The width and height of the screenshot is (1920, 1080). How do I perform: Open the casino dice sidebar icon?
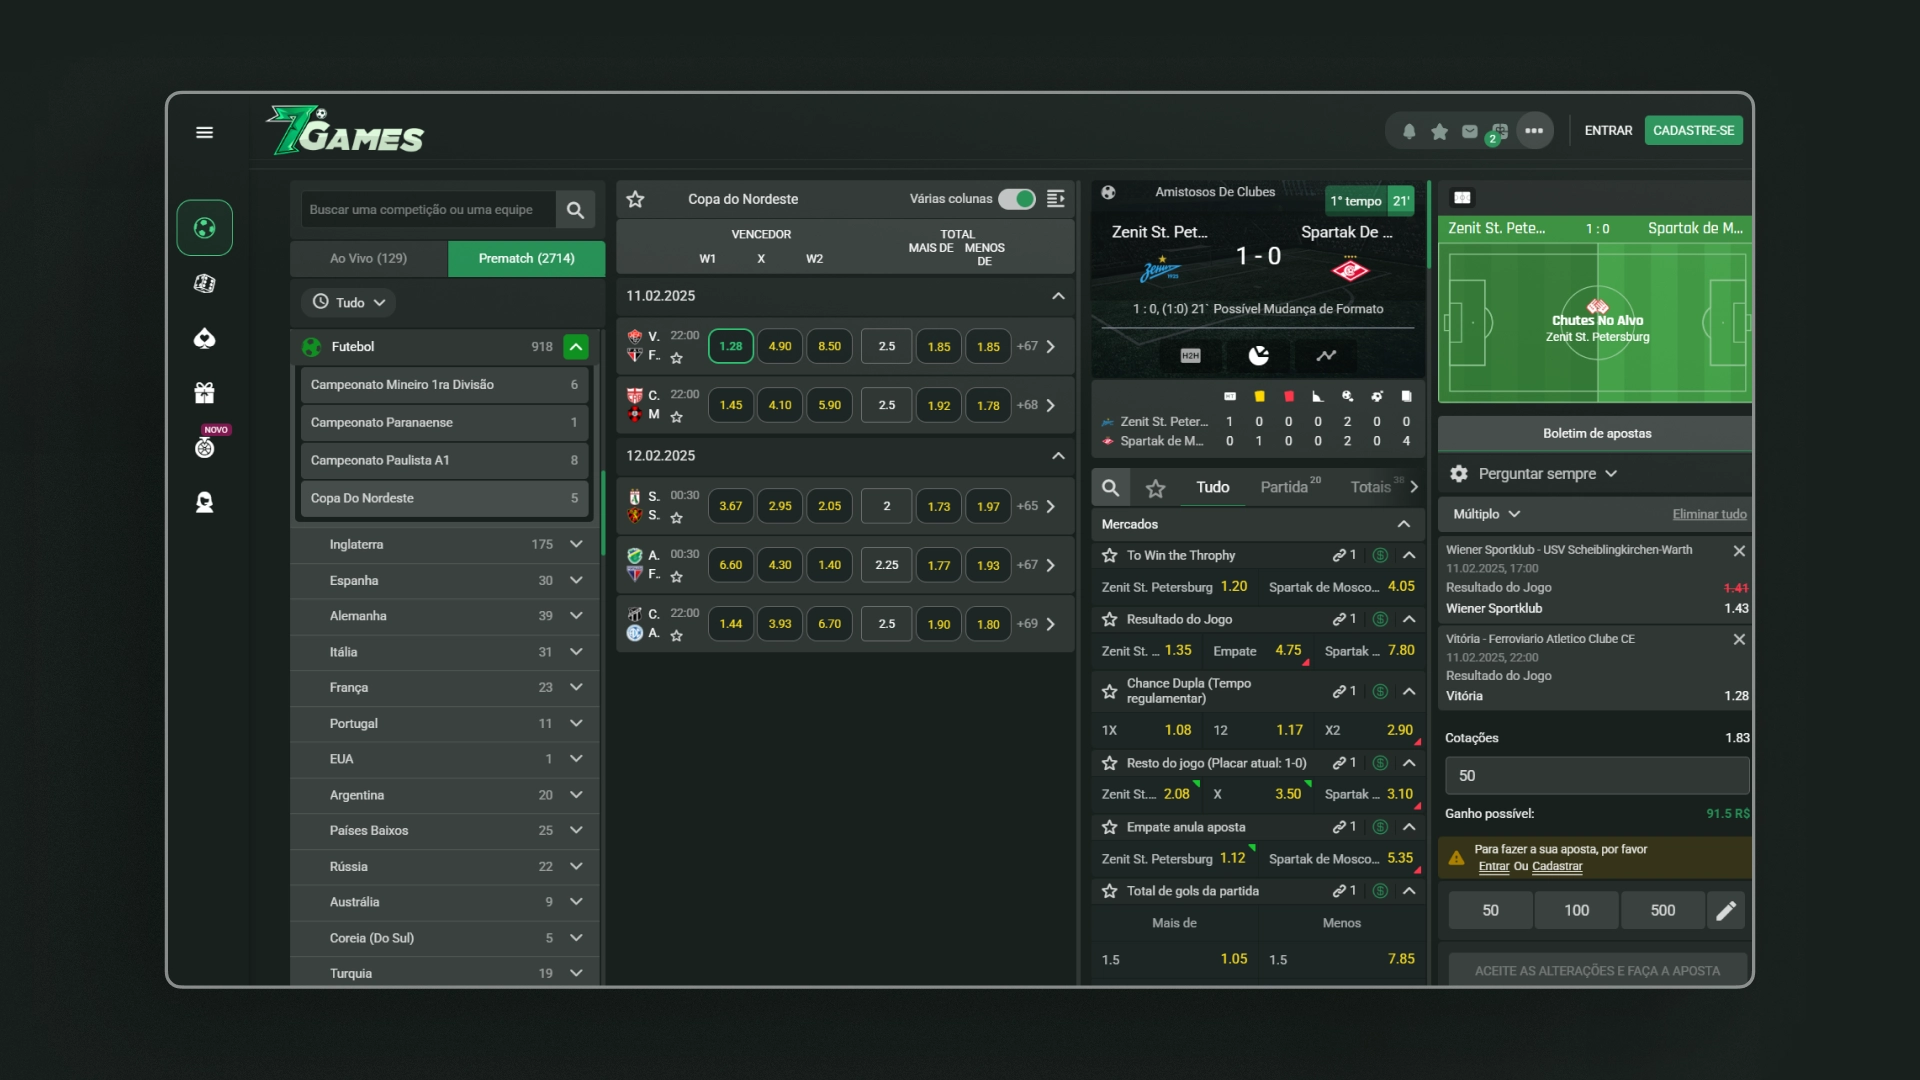205,284
